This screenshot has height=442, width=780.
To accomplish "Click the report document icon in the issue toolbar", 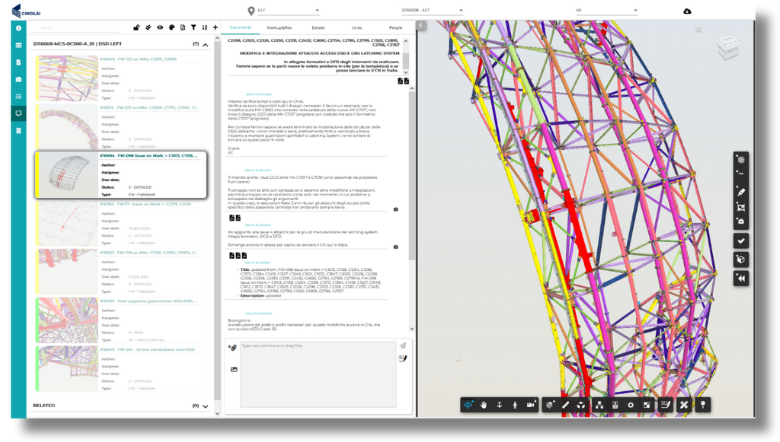I will pyautogui.click(x=183, y=28).
